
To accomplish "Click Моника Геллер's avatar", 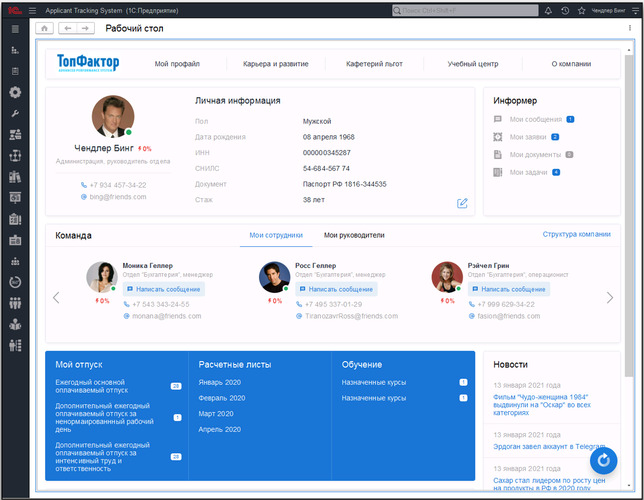I will point(101,277).
